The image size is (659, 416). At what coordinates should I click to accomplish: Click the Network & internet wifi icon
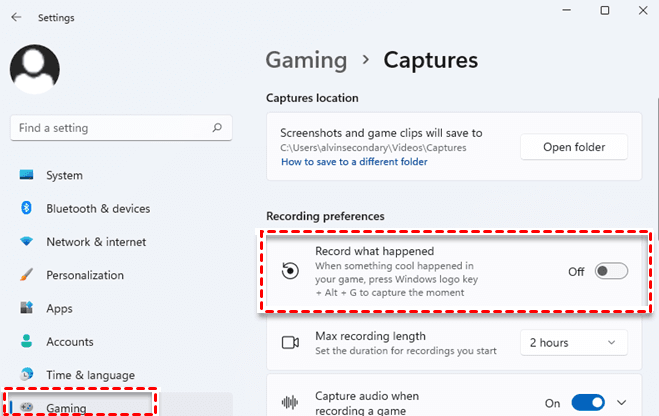coord(27,242)
